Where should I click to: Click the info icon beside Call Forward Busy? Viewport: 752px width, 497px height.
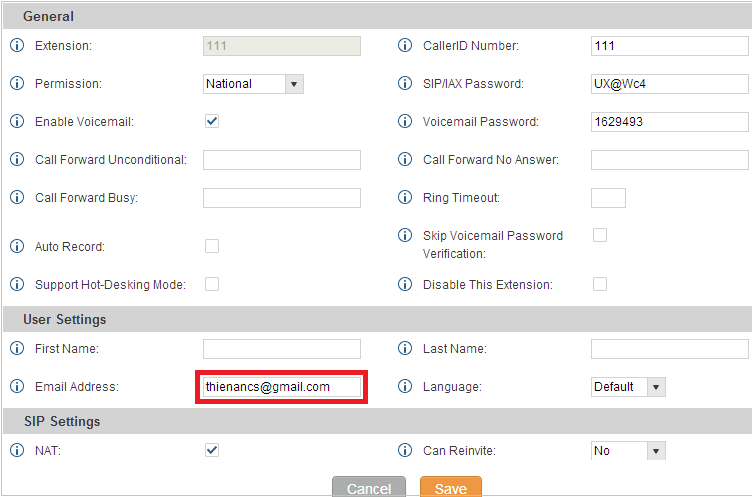[x=17, y=197]
